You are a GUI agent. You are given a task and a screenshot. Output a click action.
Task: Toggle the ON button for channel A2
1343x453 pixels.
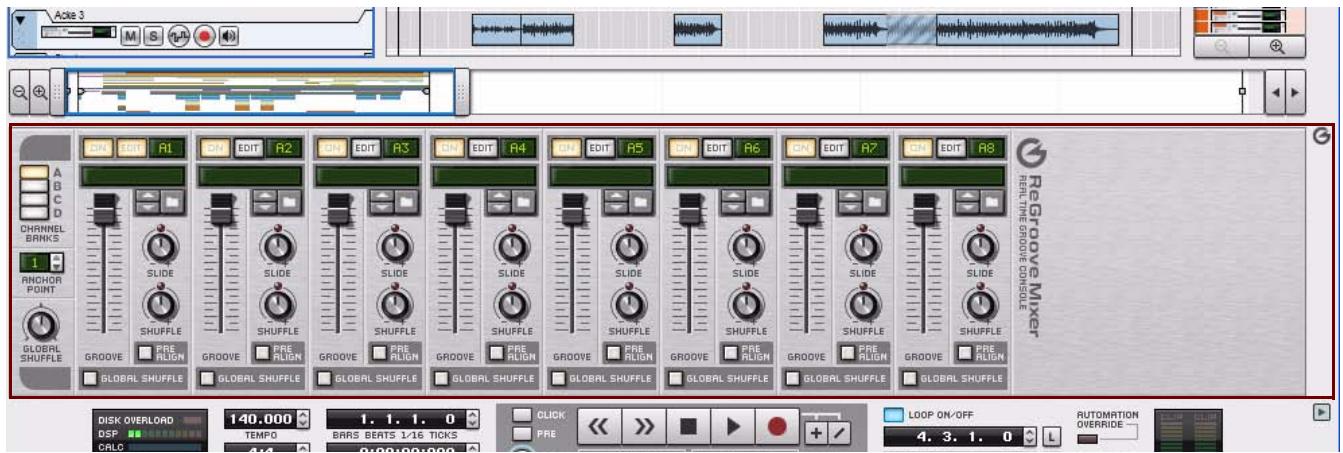pyautogui.click(x=213, y=147)
